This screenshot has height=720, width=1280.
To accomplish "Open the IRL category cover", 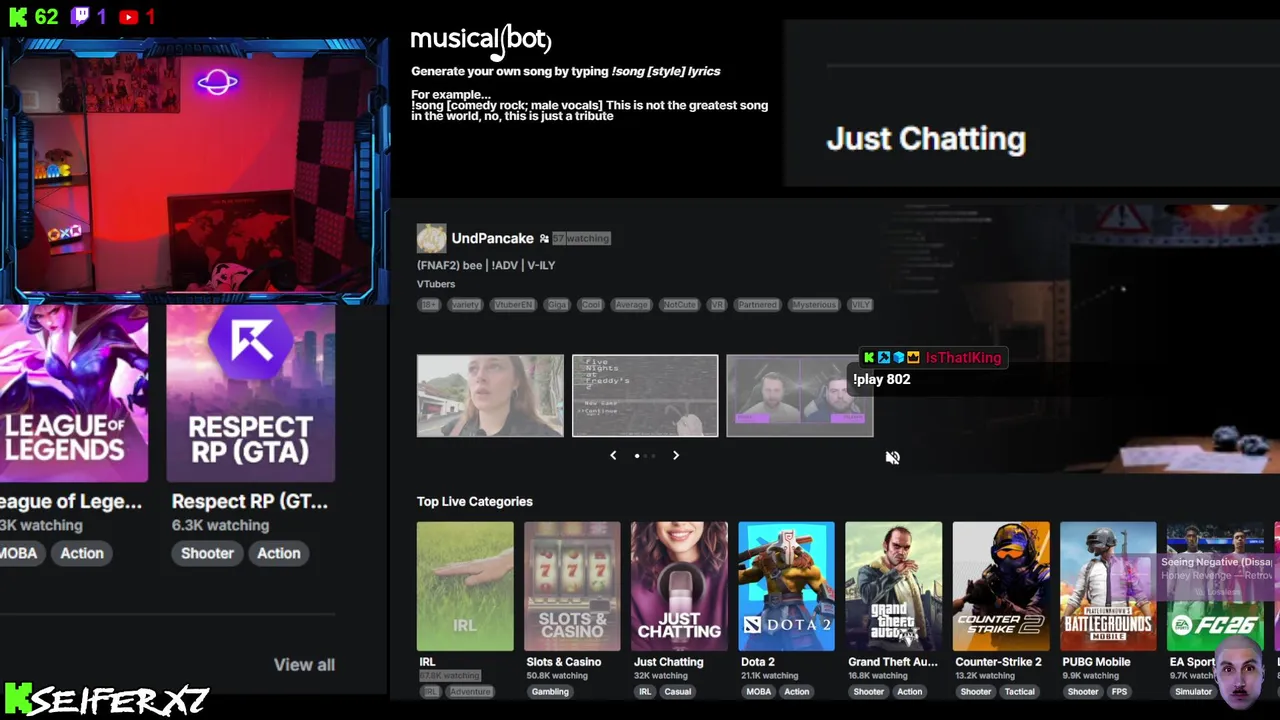I will pos(465,586).
